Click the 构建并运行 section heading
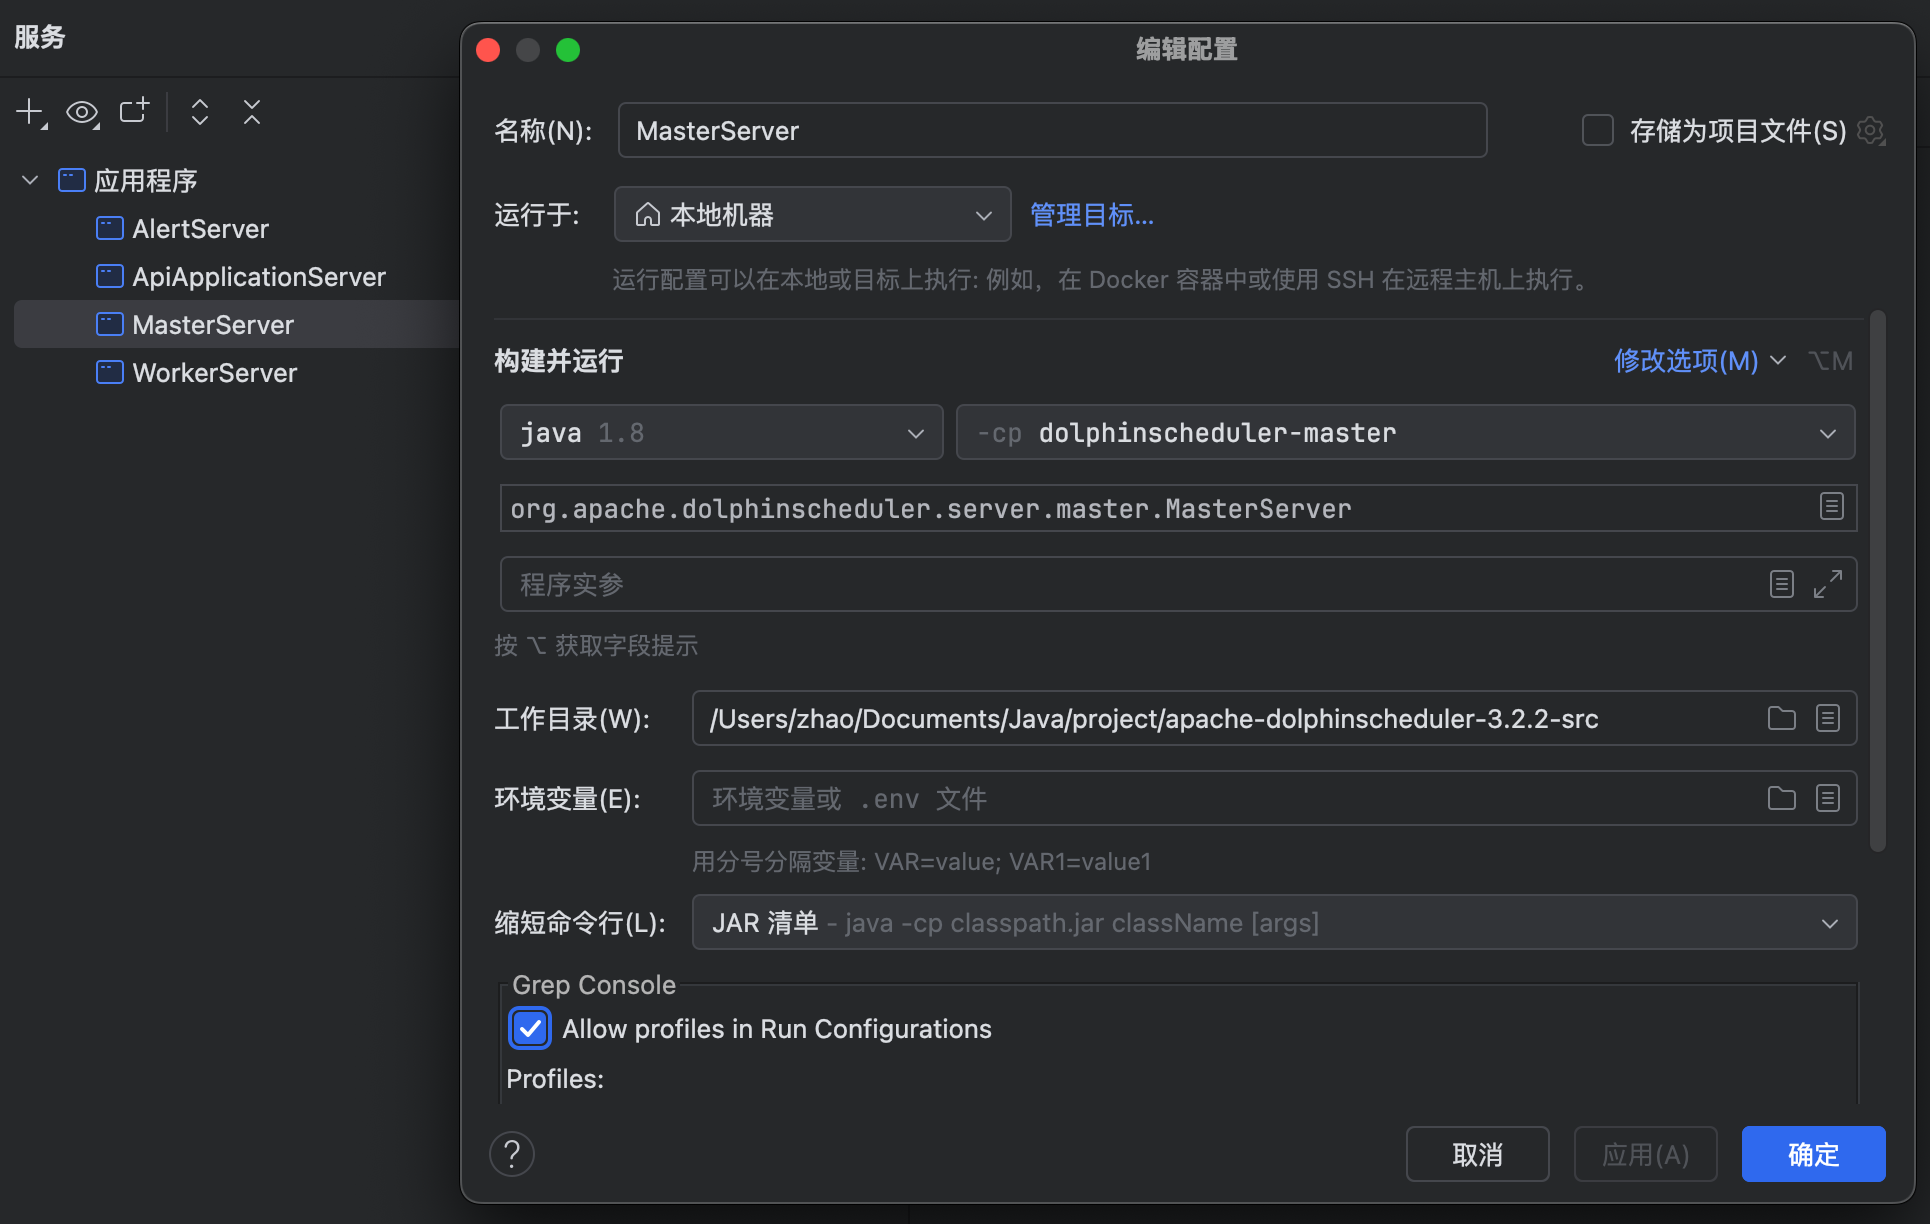 [558, 361]
